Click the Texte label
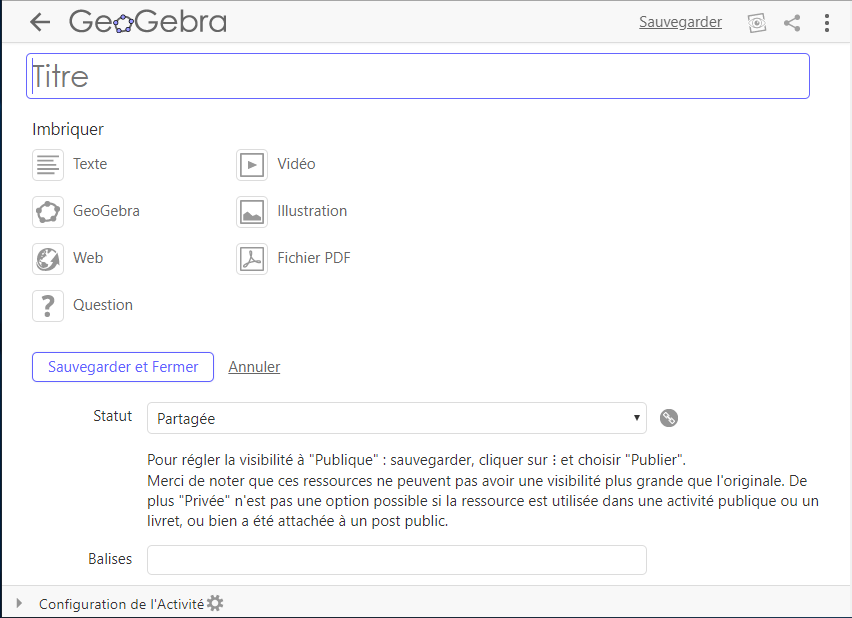This screenshot has width=852, height=618. tap(90, 164)
